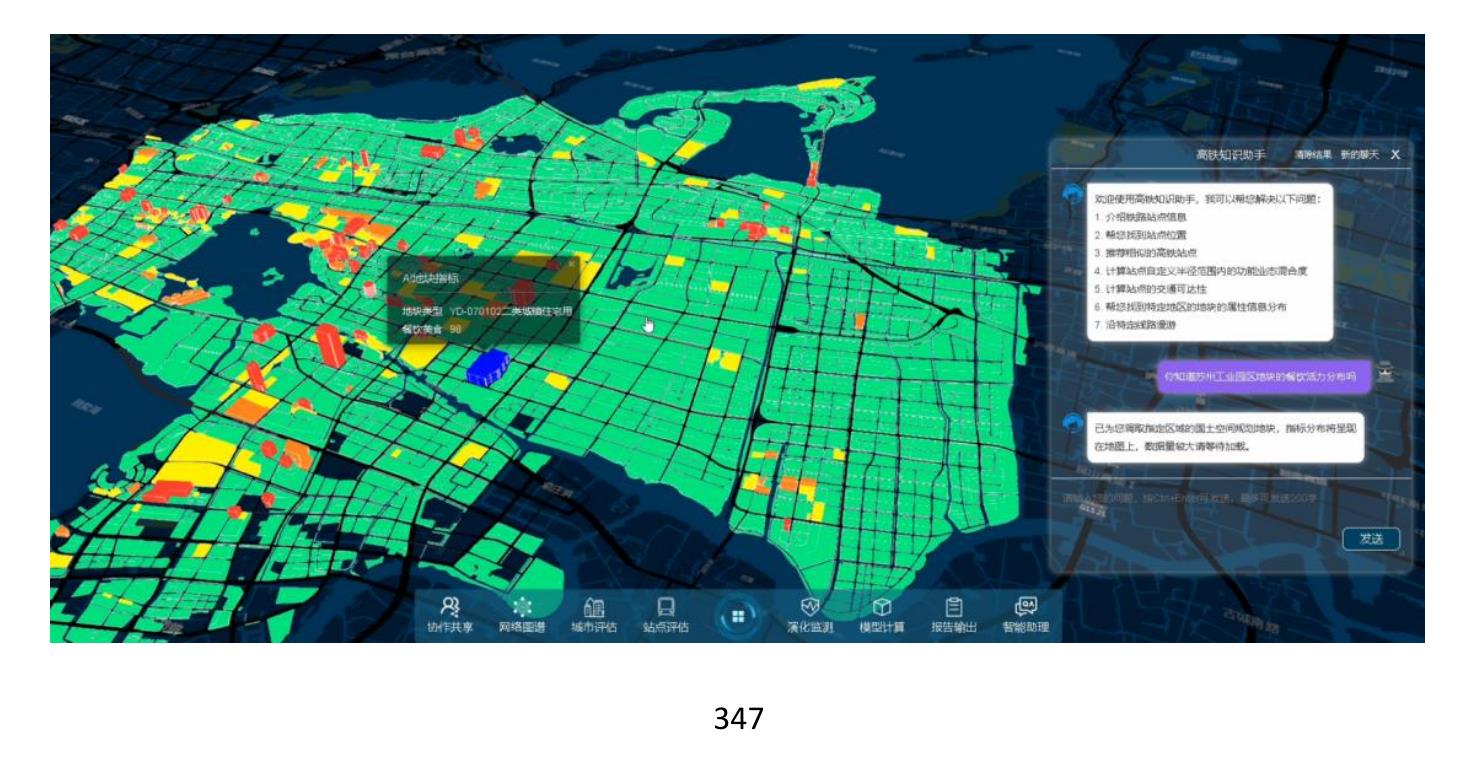Select the 城市评估 city evaluation icon

tap(593, 615)
